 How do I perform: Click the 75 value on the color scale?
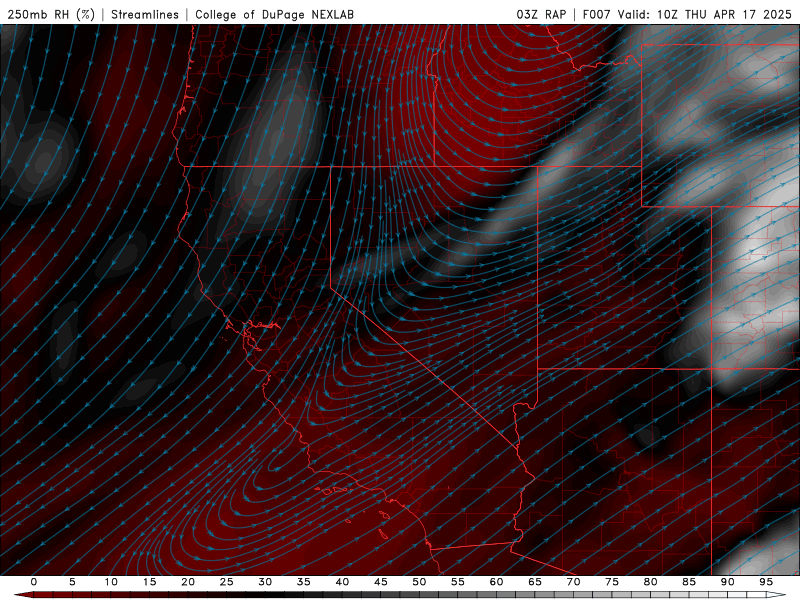pyautogui.click(x=612, y=582)
